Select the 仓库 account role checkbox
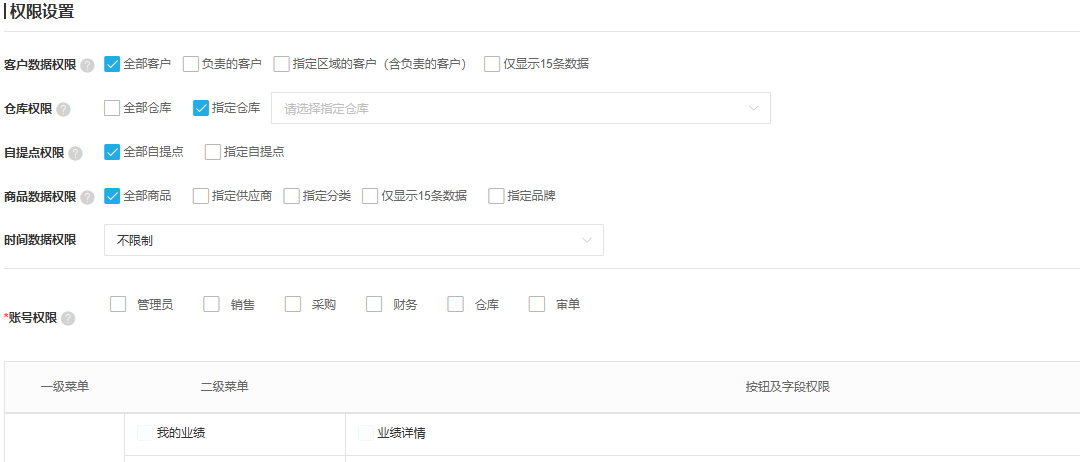 (456, 304)
